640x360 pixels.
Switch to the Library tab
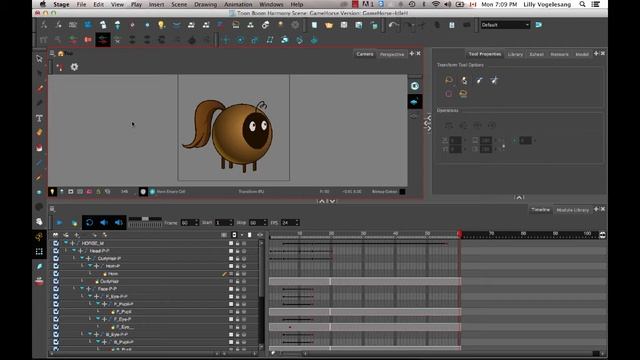[x=515, y=54]
